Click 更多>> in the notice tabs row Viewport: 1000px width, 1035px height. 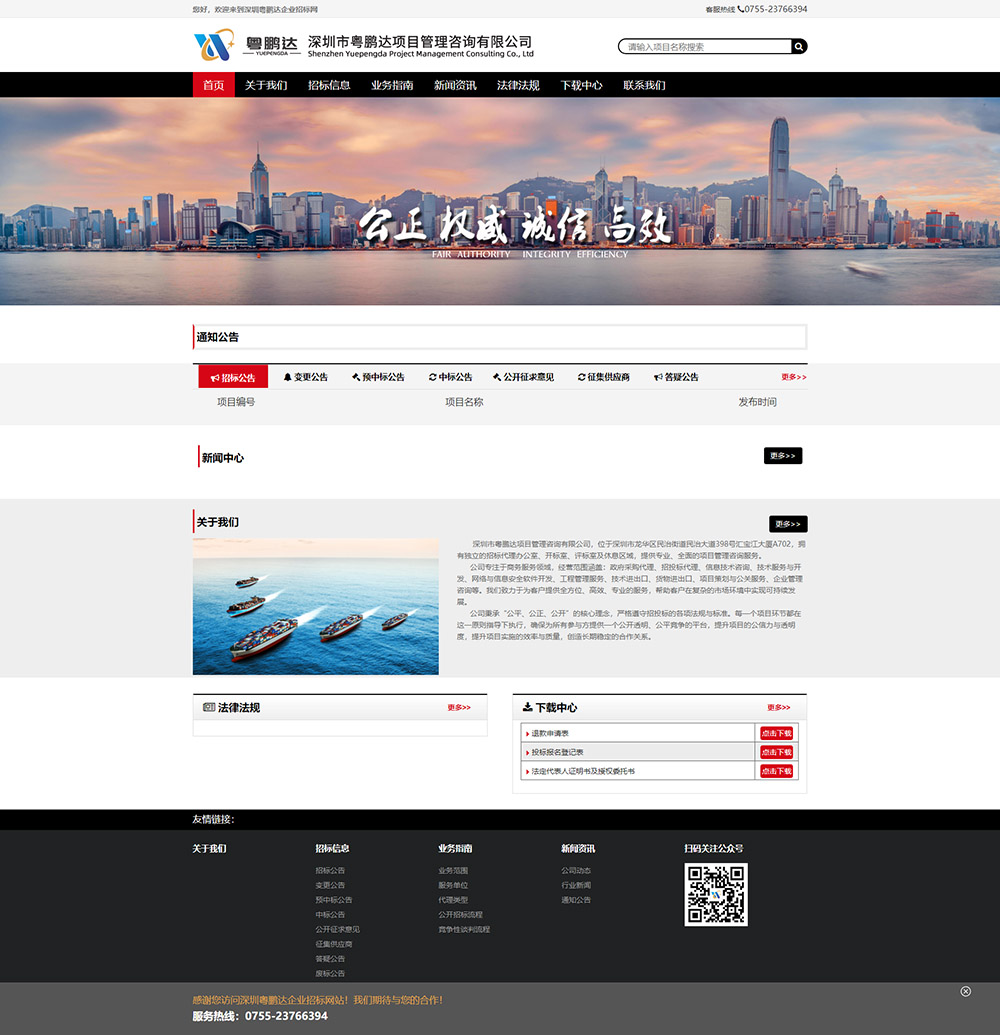[793, 377]
